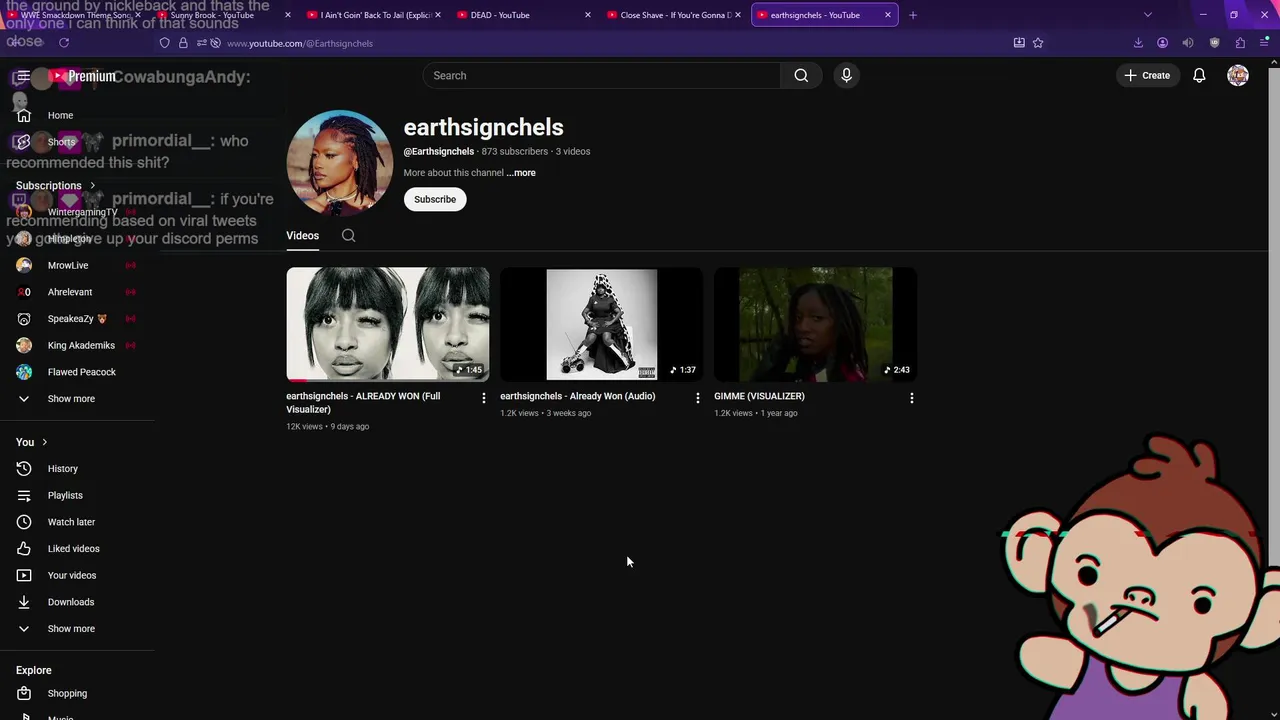The image size is (1280, 720).
Task: Open the YouTube hamburger guide menu
Action: (23, 76)
